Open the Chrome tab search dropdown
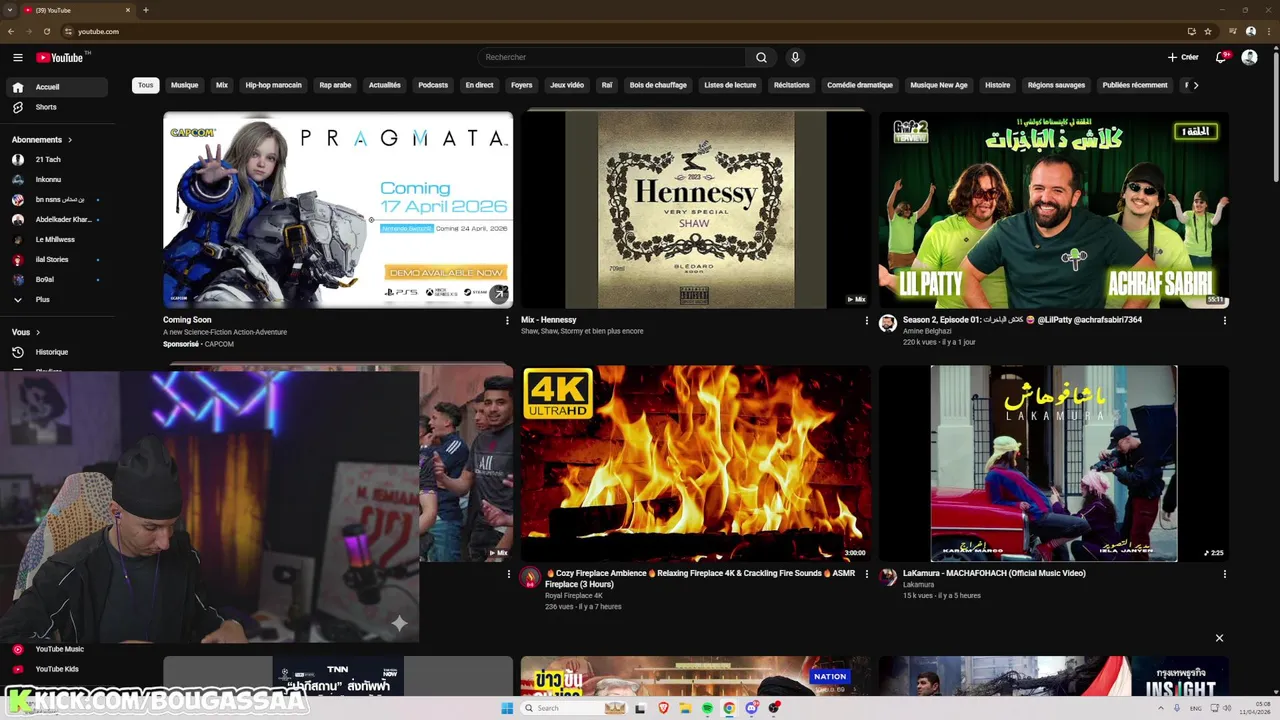The image size is (1280, 720). click(10, 10)
